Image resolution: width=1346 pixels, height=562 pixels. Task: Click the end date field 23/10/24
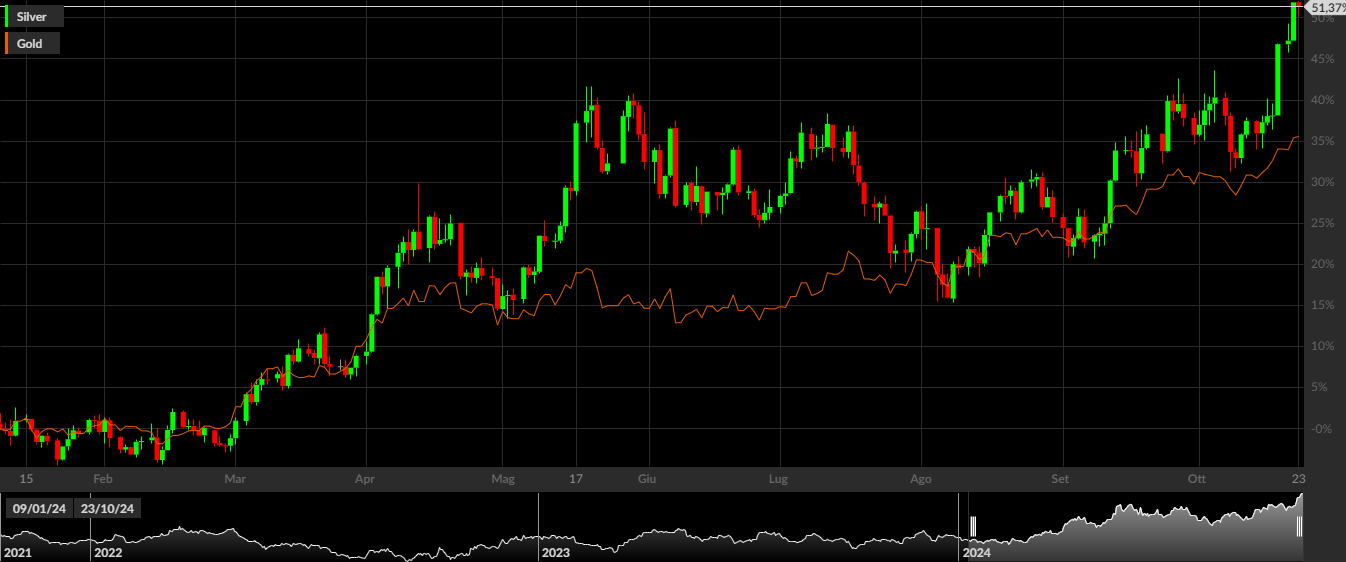click(107, 508)
